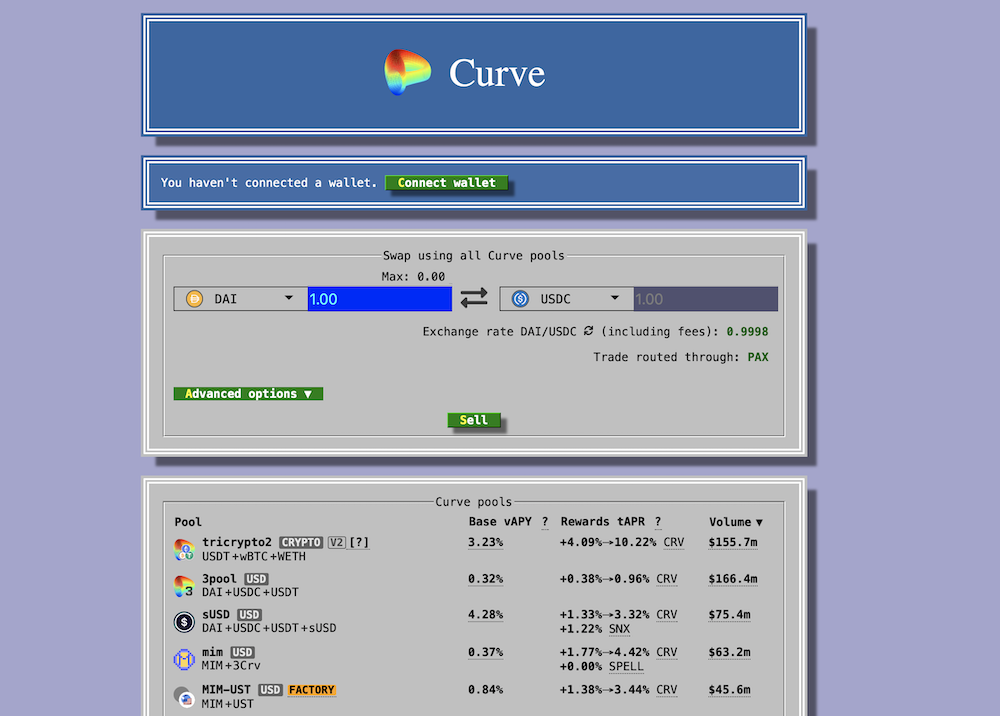Click mim volume $63.2m
This screenshot has height=716, width=1000.
point(729,652)
